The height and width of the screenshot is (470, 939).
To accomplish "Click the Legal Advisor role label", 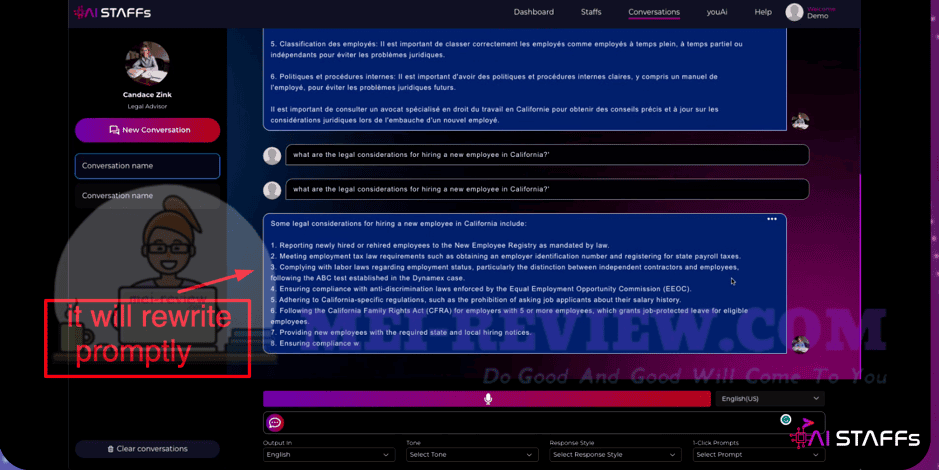I will click(x=147, y=107).
